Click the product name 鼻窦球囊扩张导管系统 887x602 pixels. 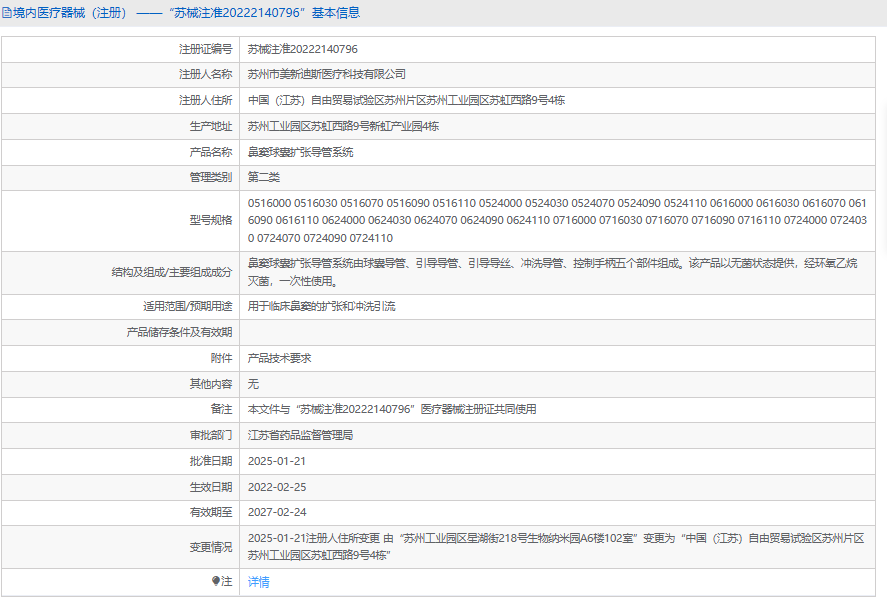click(300, 152)
